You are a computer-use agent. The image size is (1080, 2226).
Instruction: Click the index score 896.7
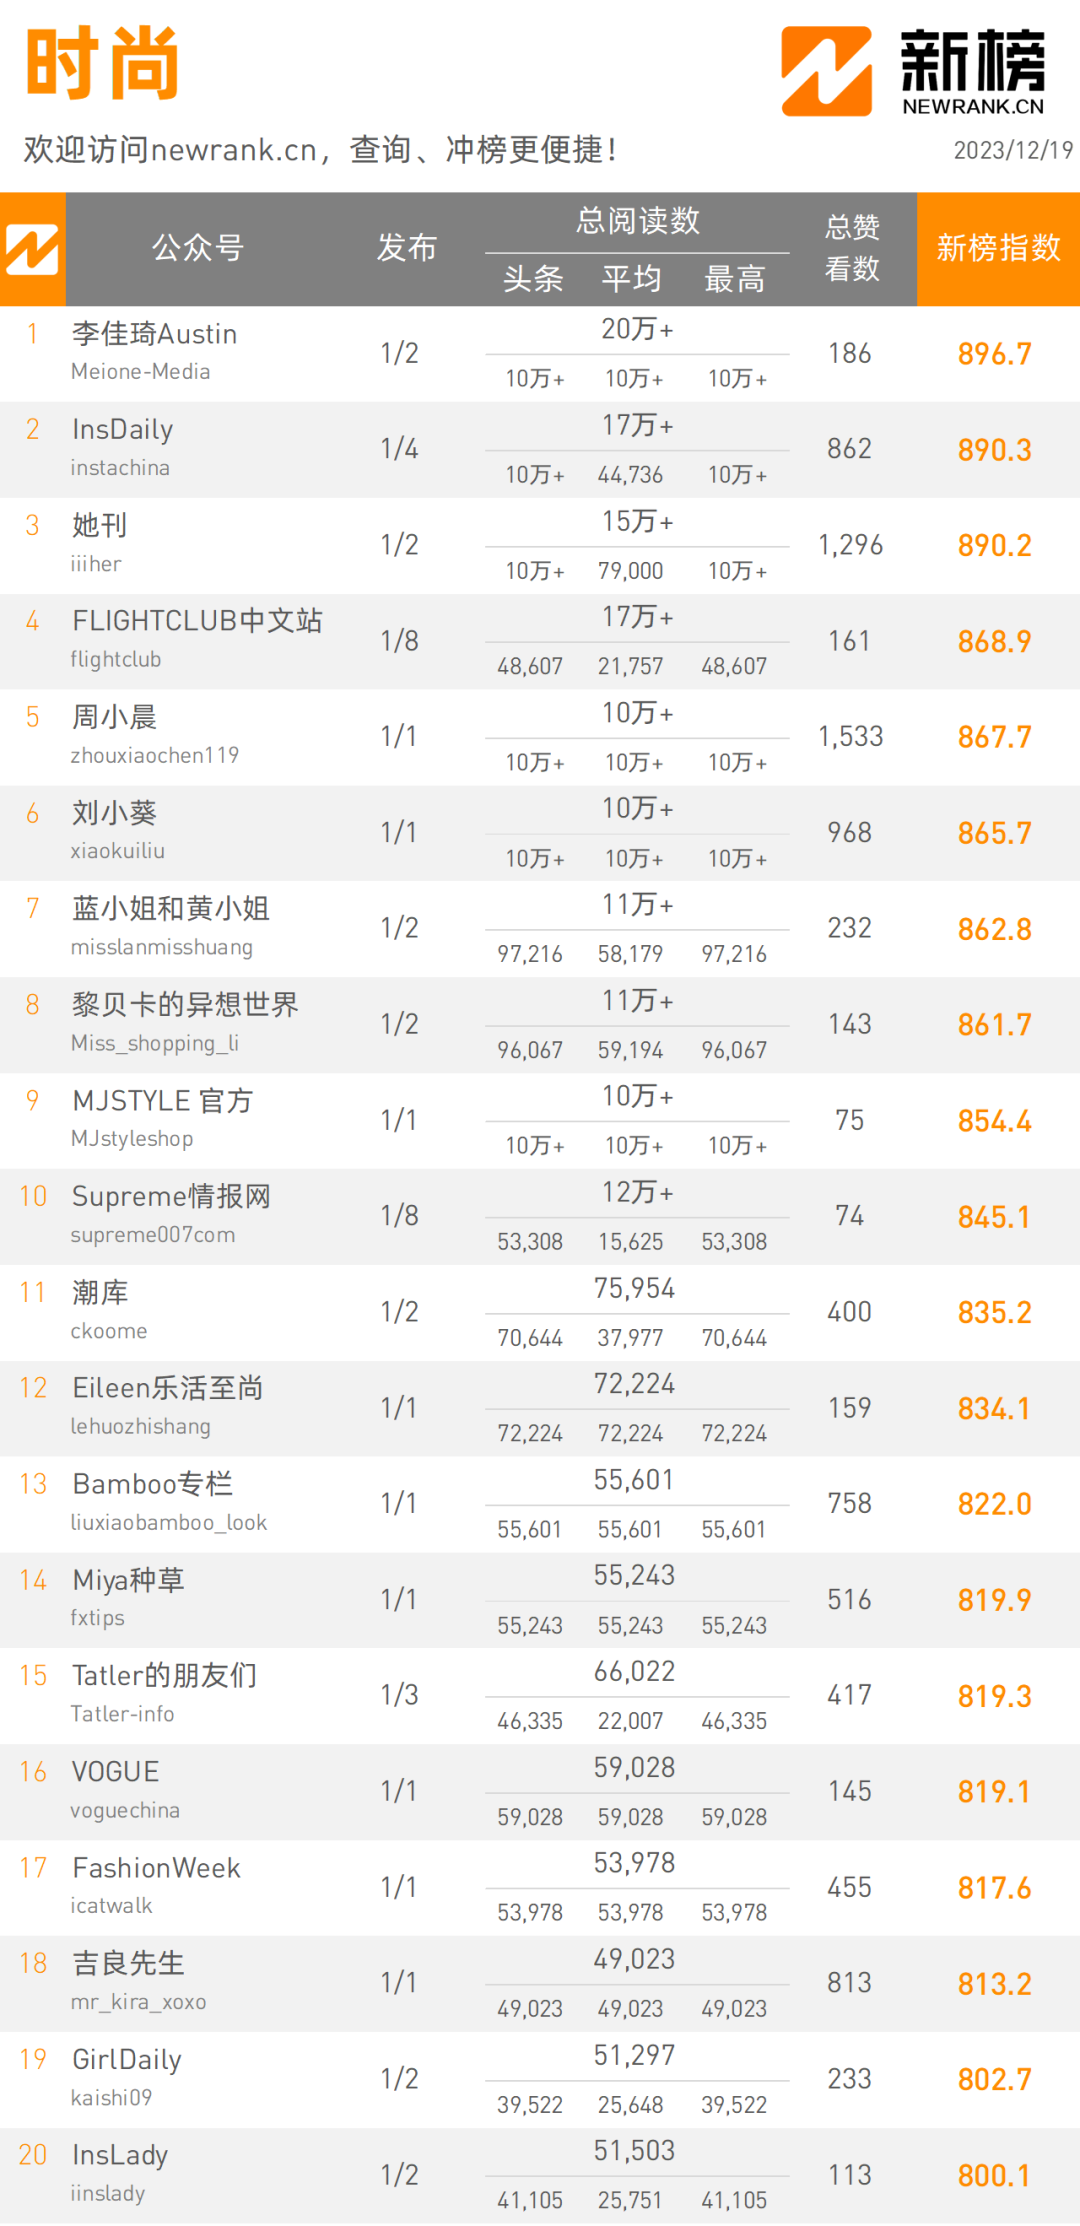[x=994, y=354]
